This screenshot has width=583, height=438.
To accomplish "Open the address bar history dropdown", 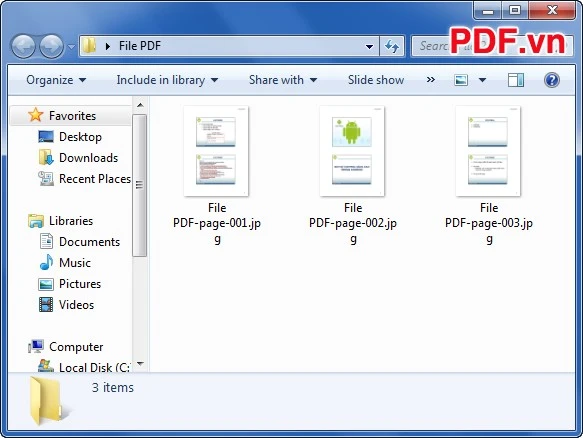I will (369, 47).
